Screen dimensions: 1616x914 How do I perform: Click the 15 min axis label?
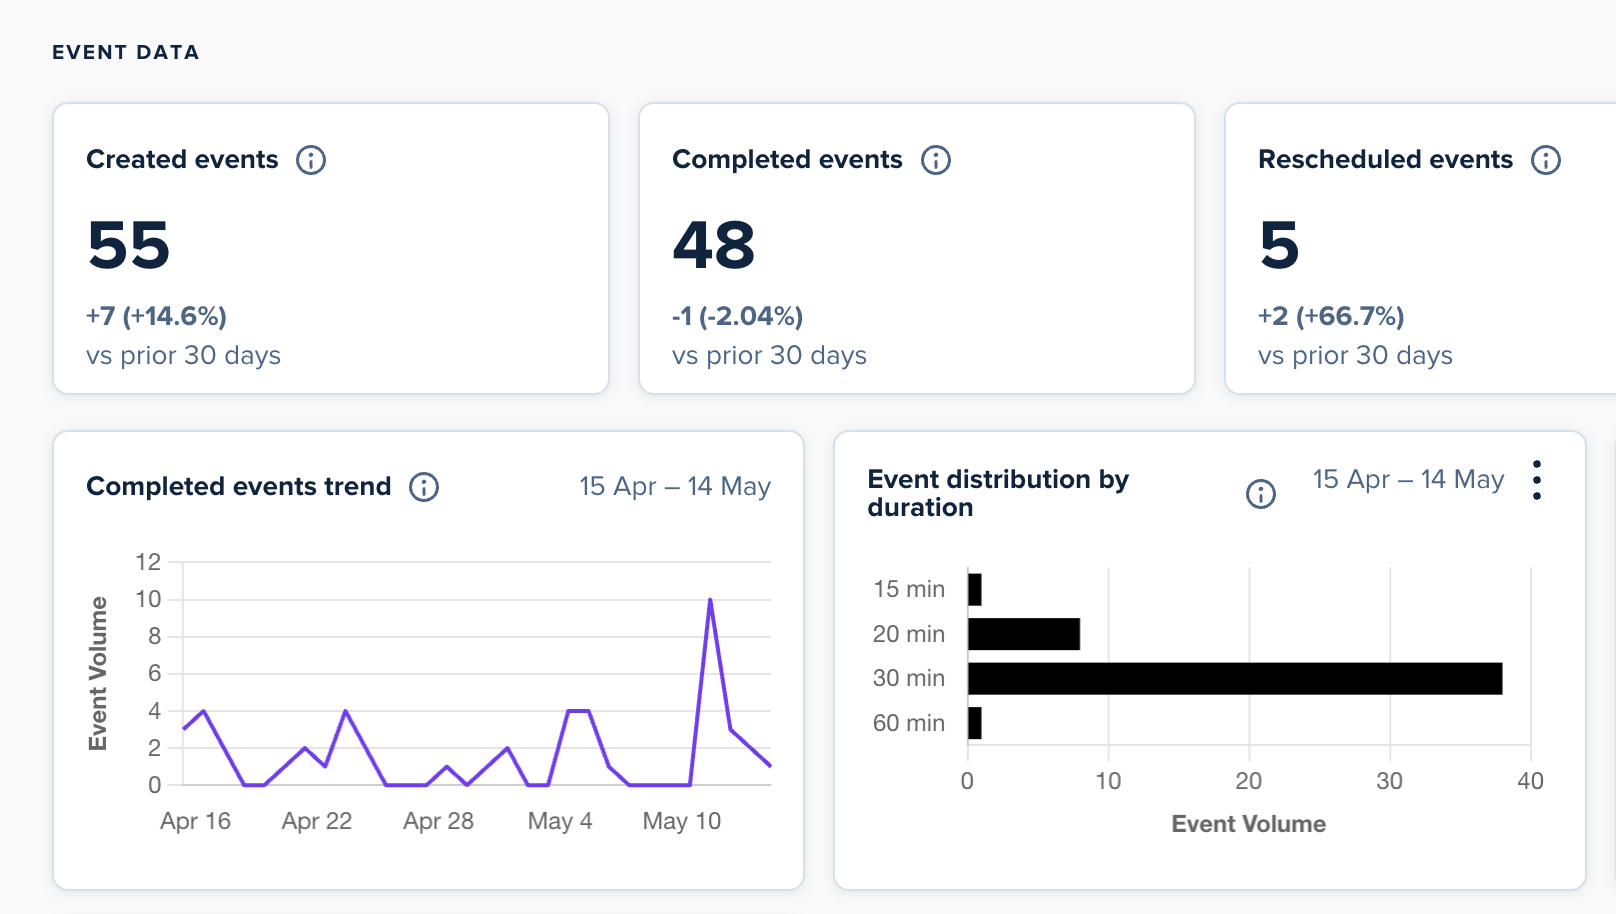tap(909, 589)
